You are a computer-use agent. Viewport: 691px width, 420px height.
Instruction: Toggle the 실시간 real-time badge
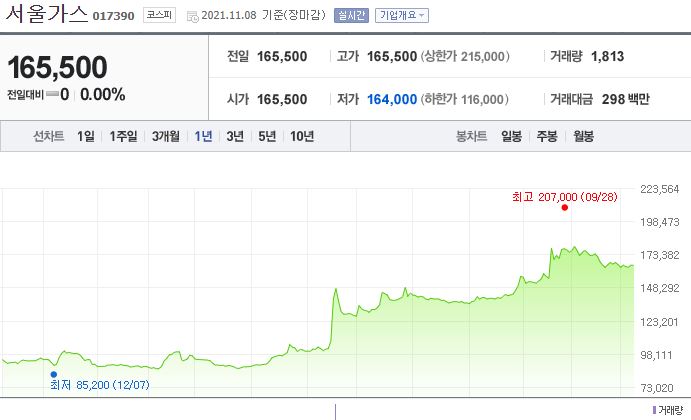click(351, 15)
